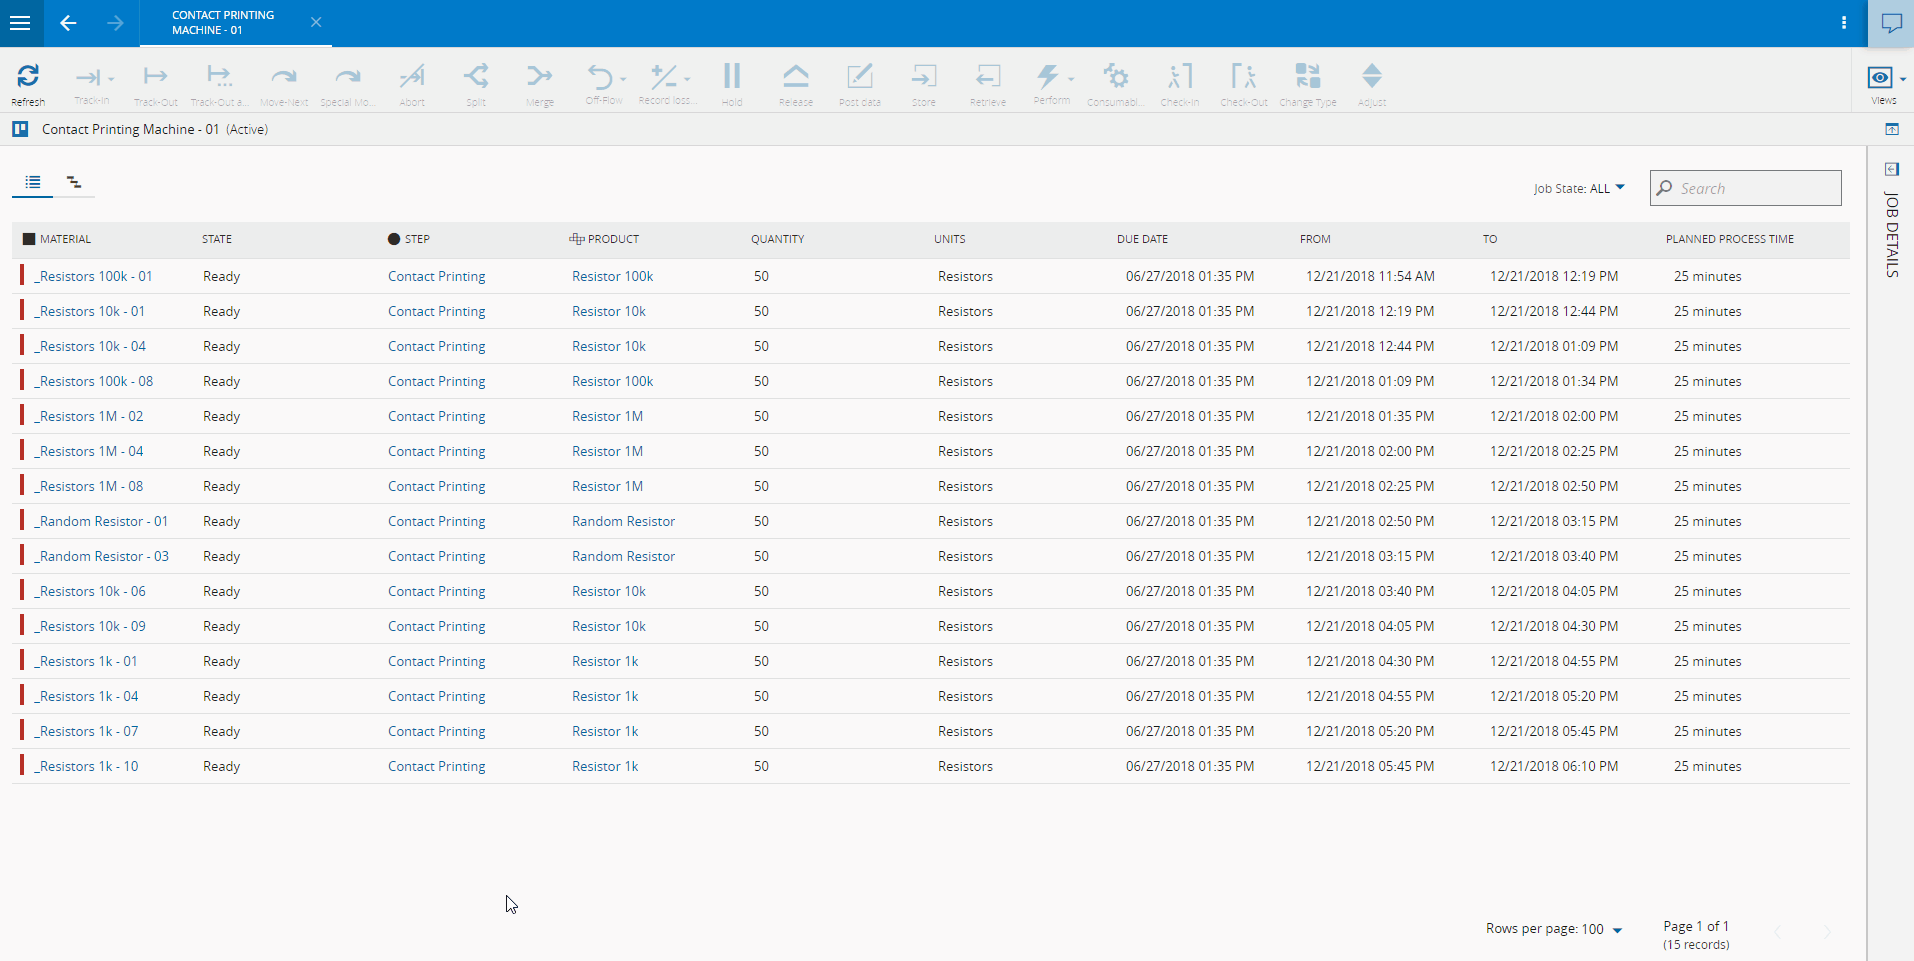Select the Contact Printing Machine - 01 tab
Viewport: 1914px width, 961px height.
coord(223,23)
